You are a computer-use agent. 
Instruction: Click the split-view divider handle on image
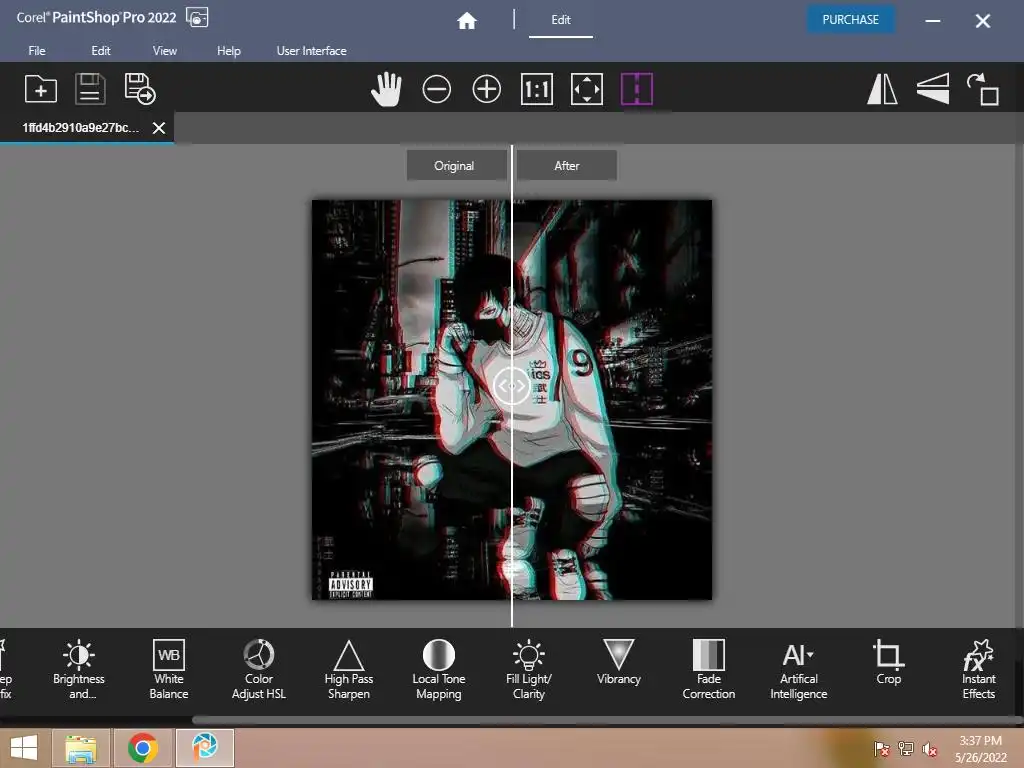[x=511, y=386]
